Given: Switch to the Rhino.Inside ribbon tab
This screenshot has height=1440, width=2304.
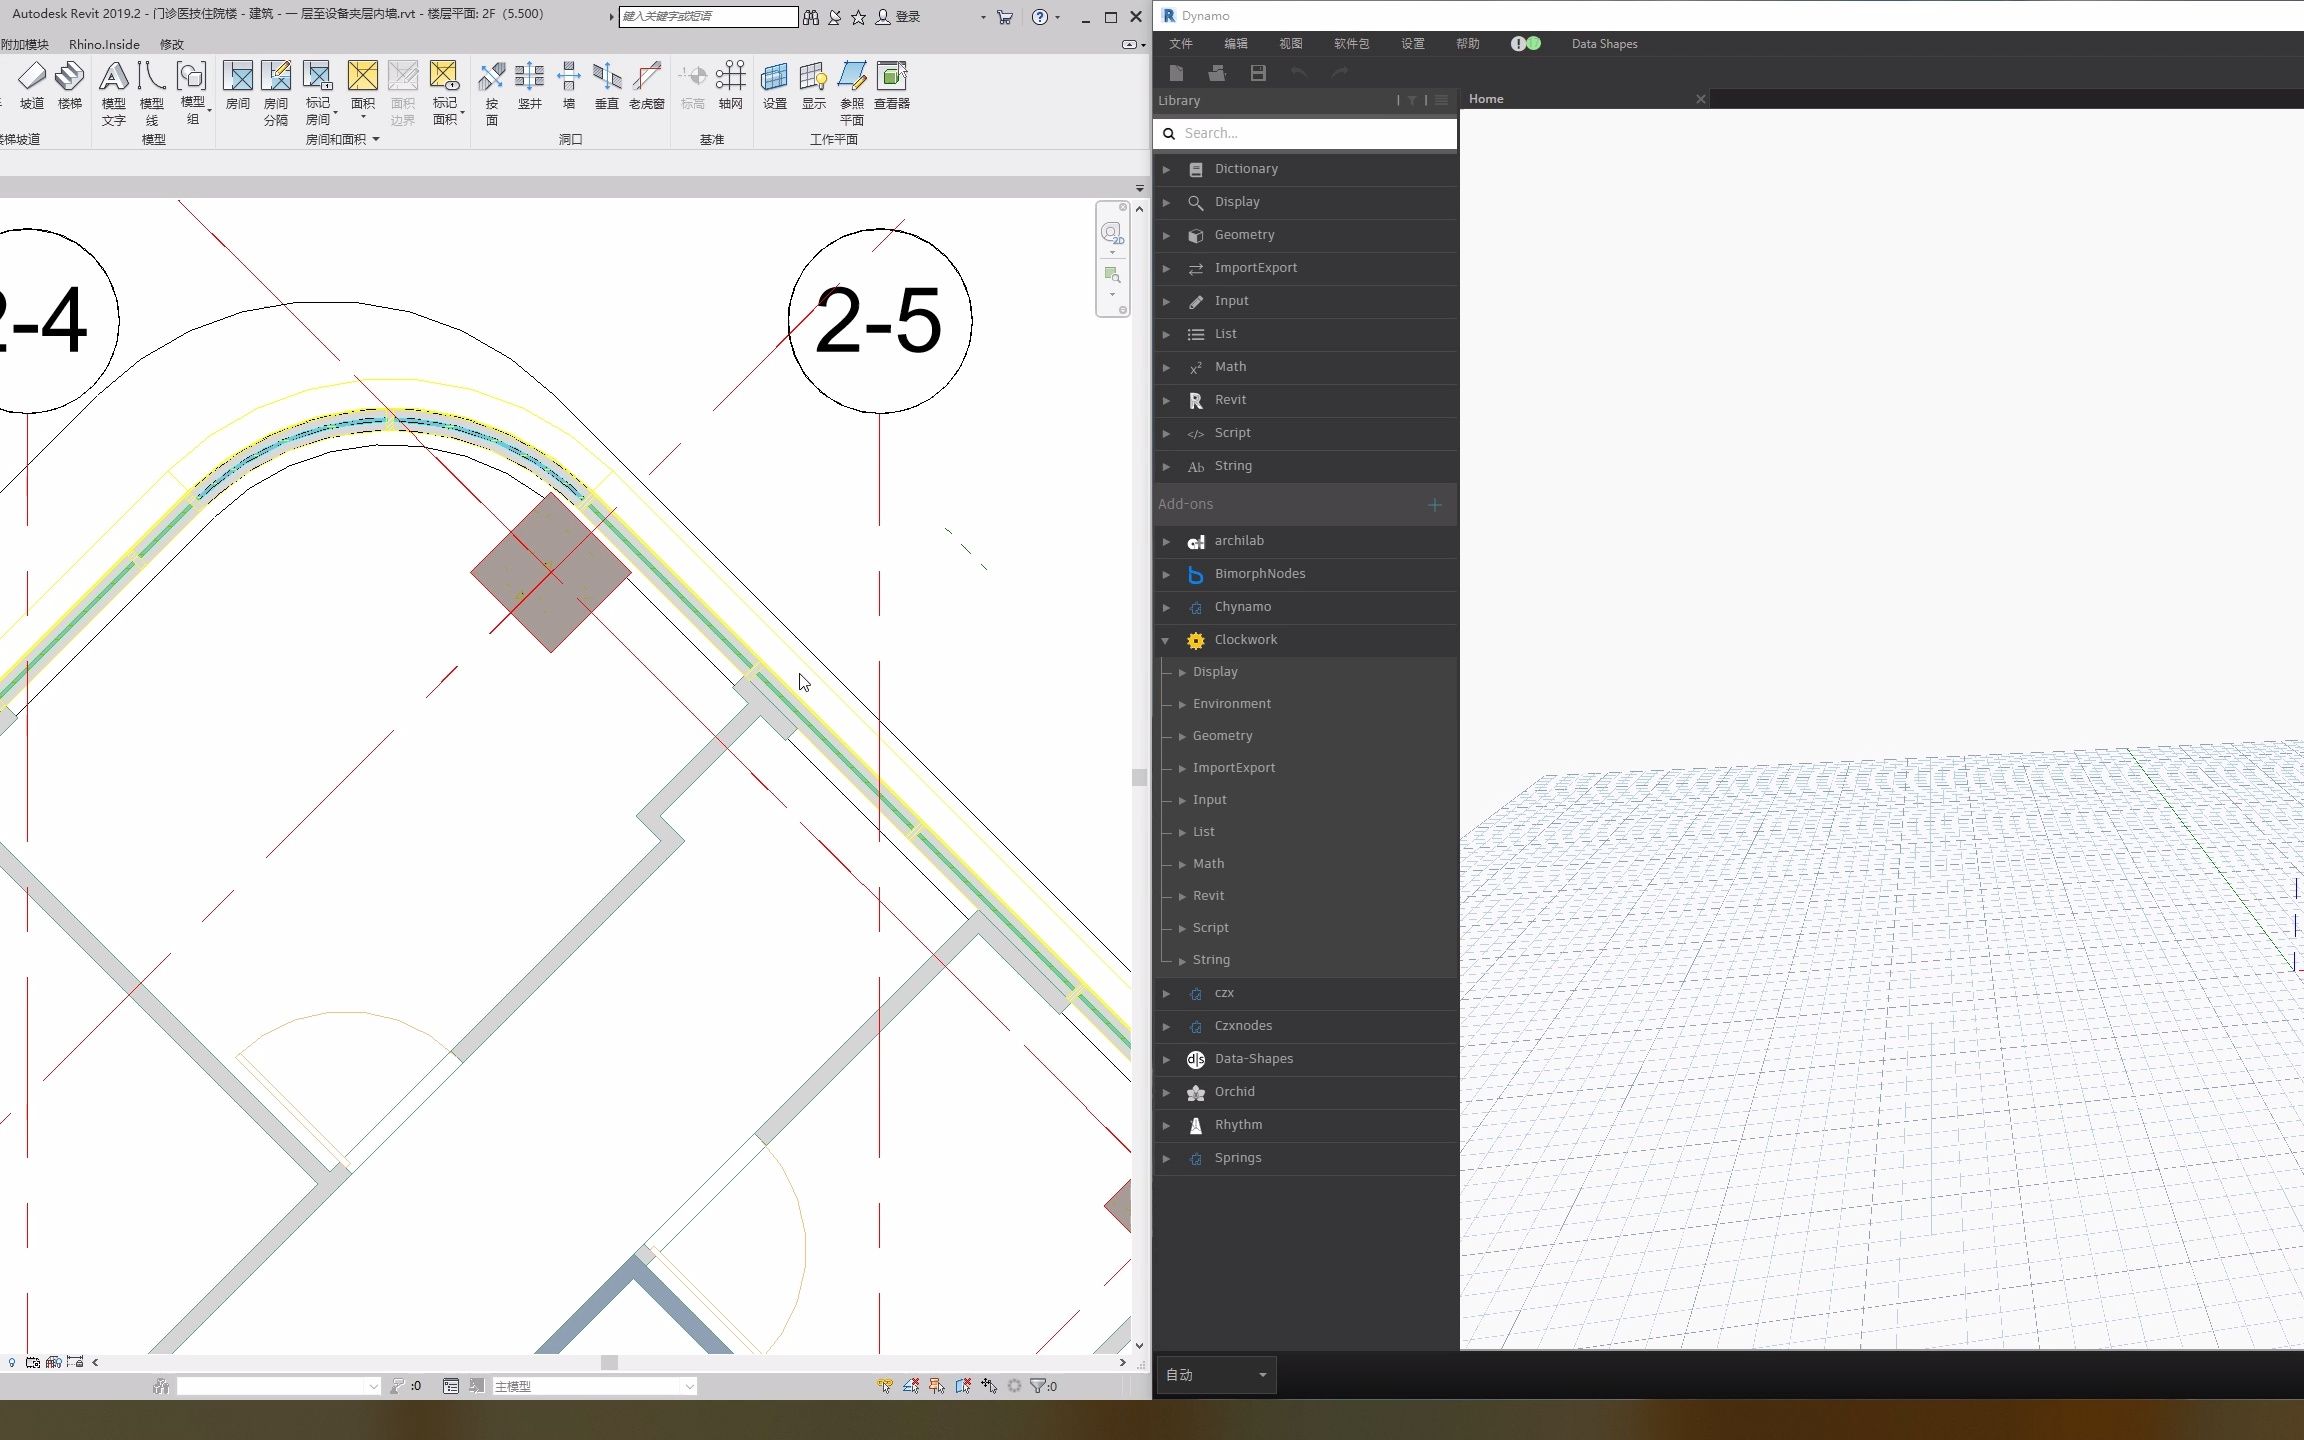Looking at the screenshot, I should click(x=104, y=44).
